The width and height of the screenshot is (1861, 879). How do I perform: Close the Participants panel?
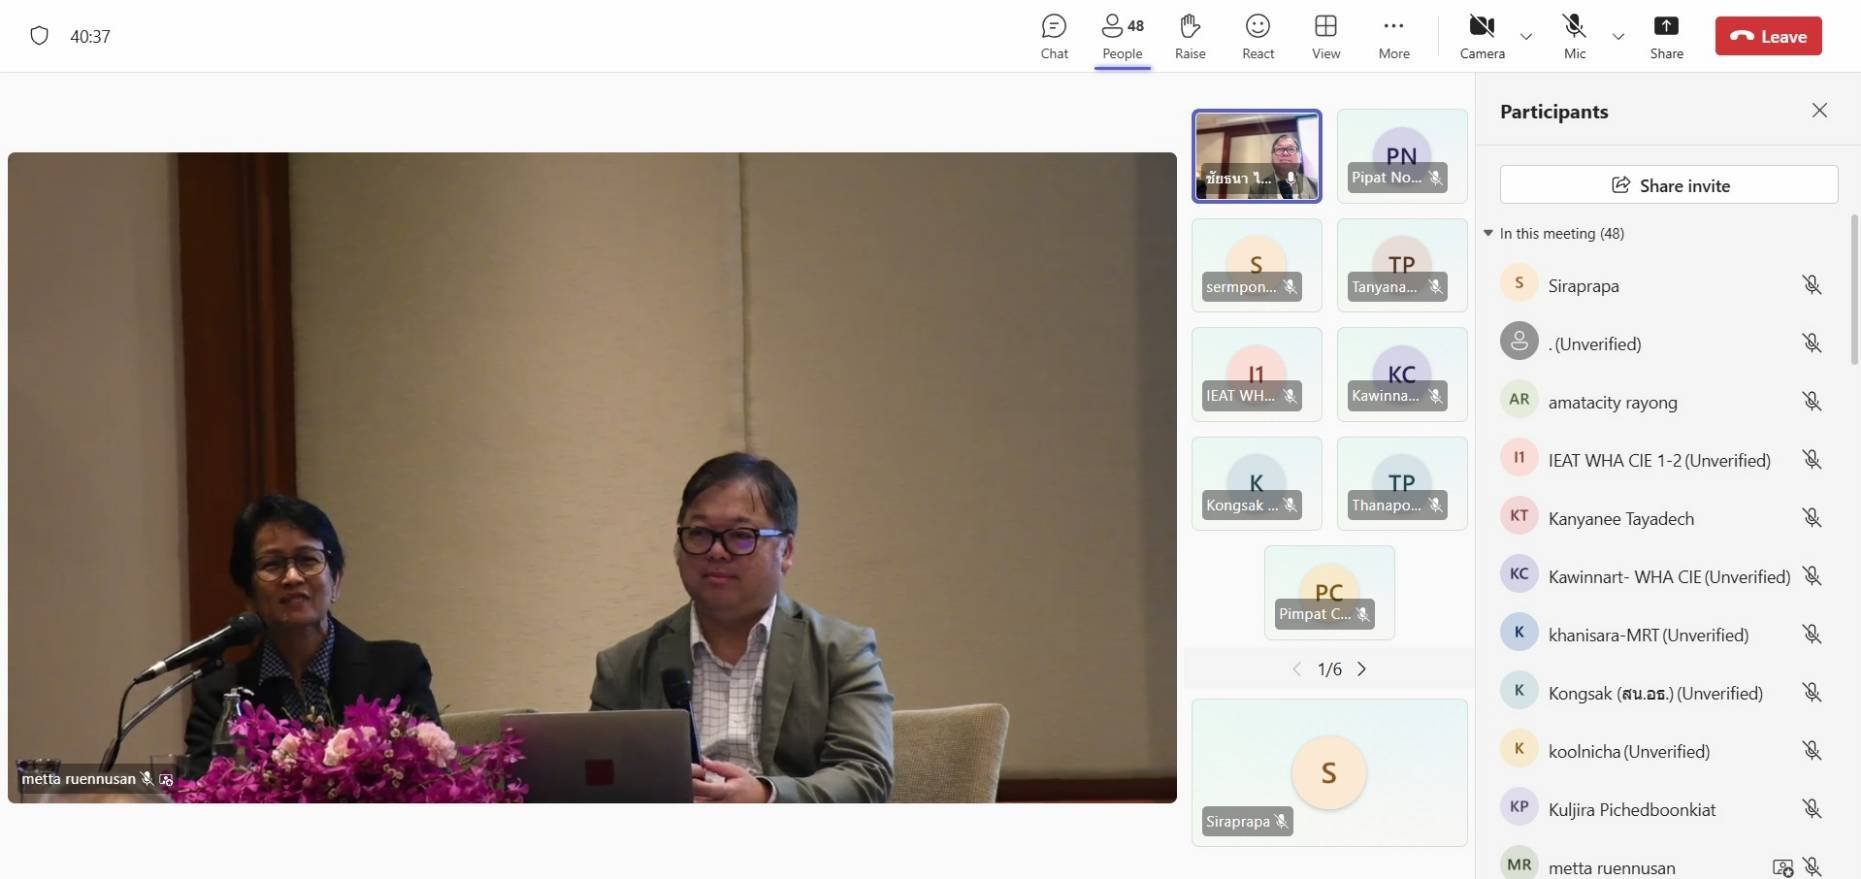point(1819,111)
